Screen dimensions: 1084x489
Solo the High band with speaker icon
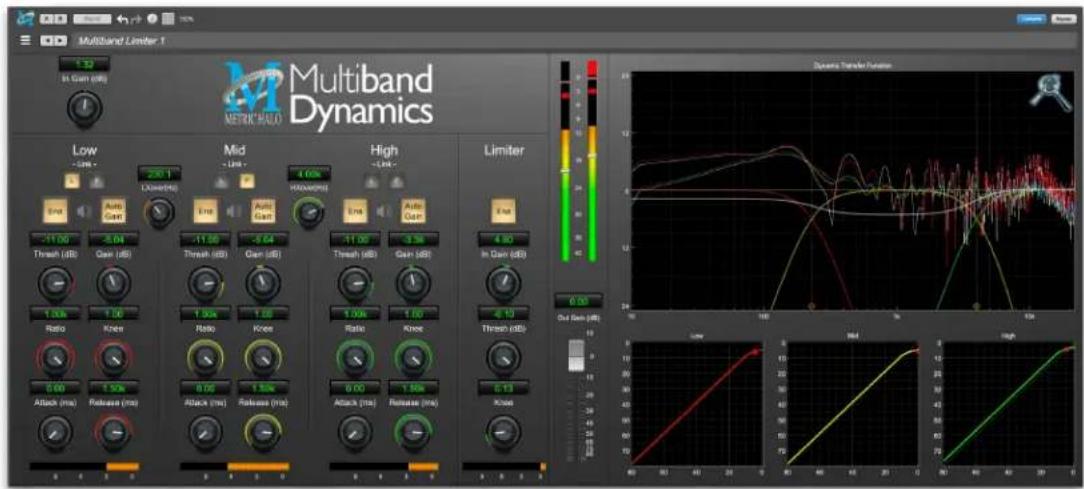[384, 210]
